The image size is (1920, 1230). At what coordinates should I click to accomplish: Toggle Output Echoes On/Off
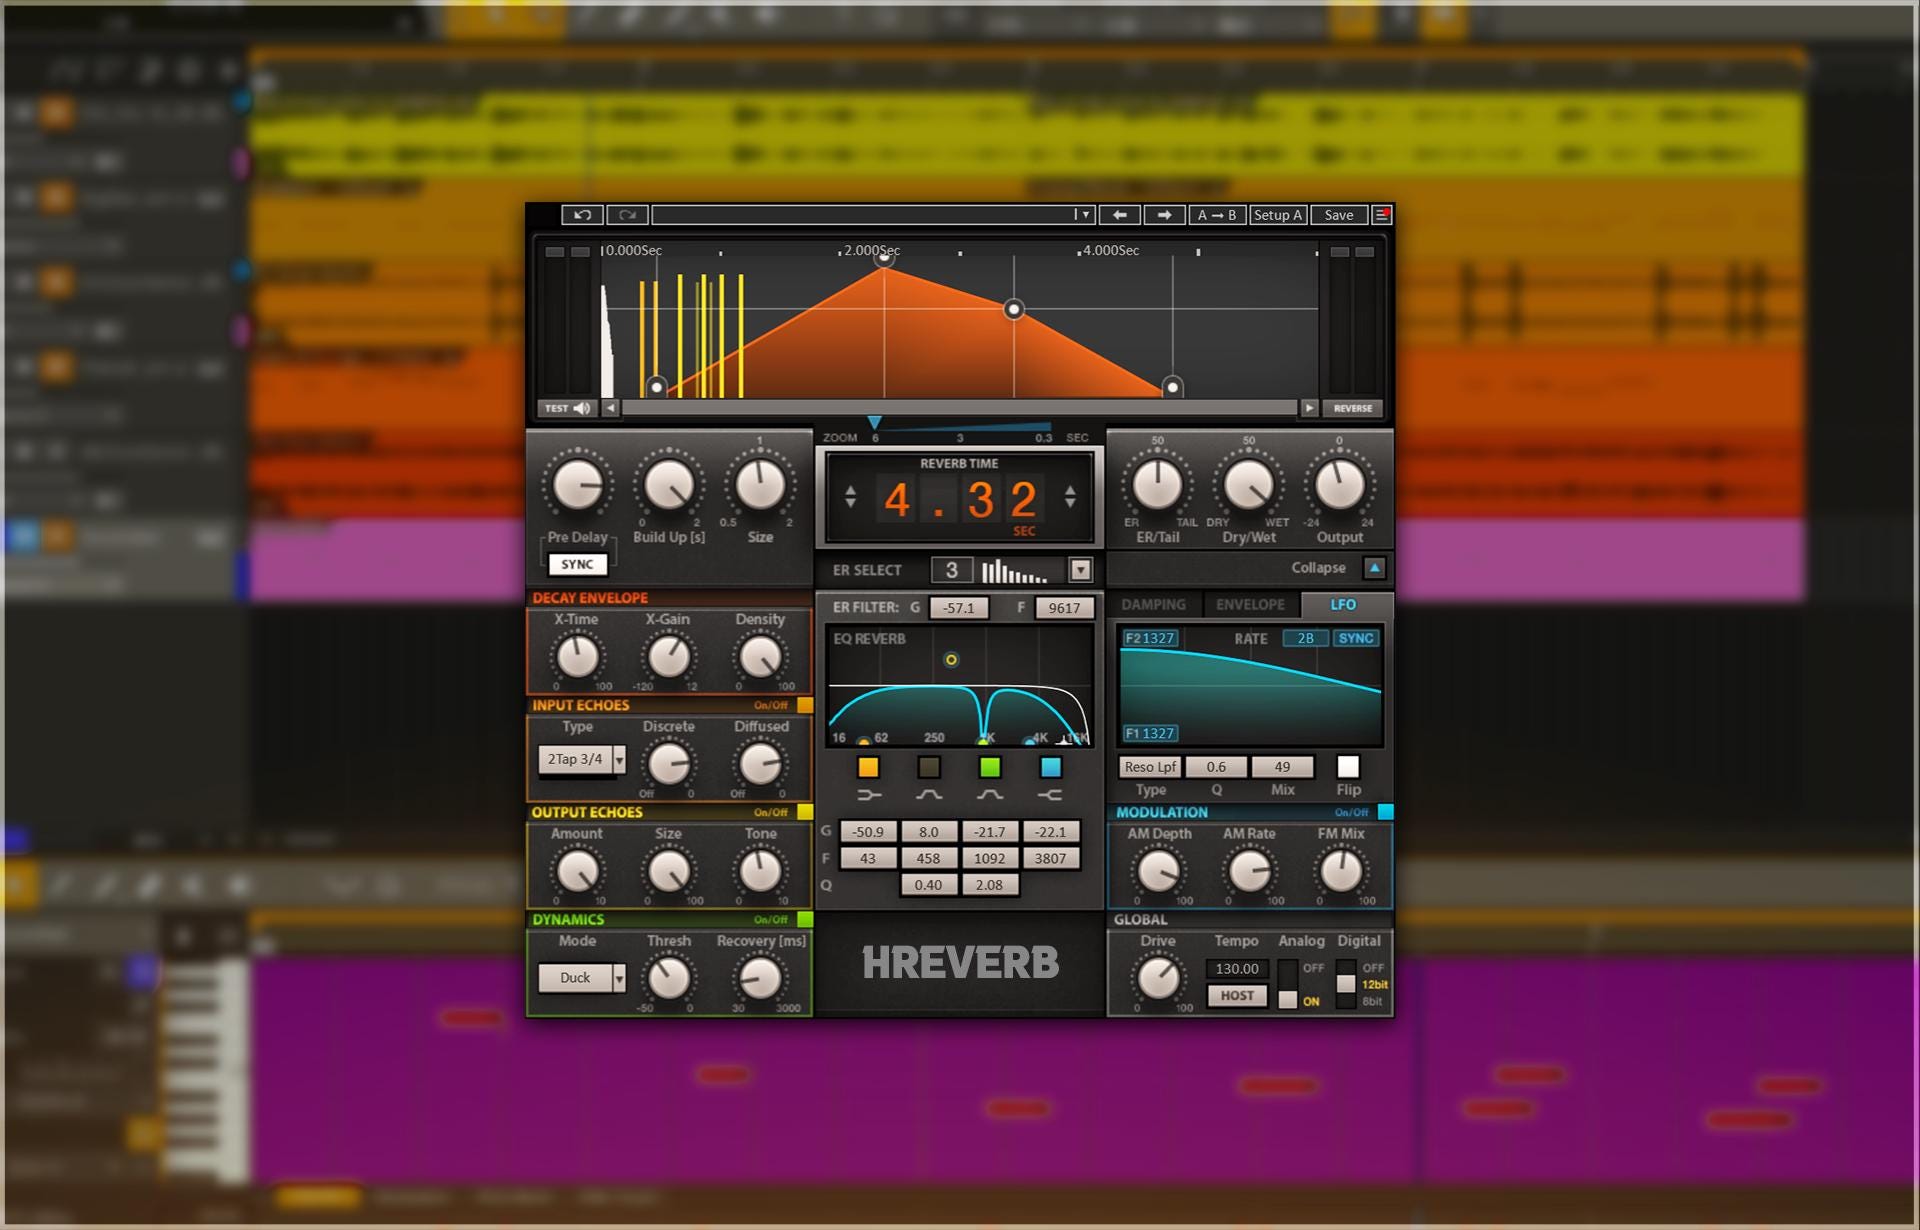(x=805, y=812)
